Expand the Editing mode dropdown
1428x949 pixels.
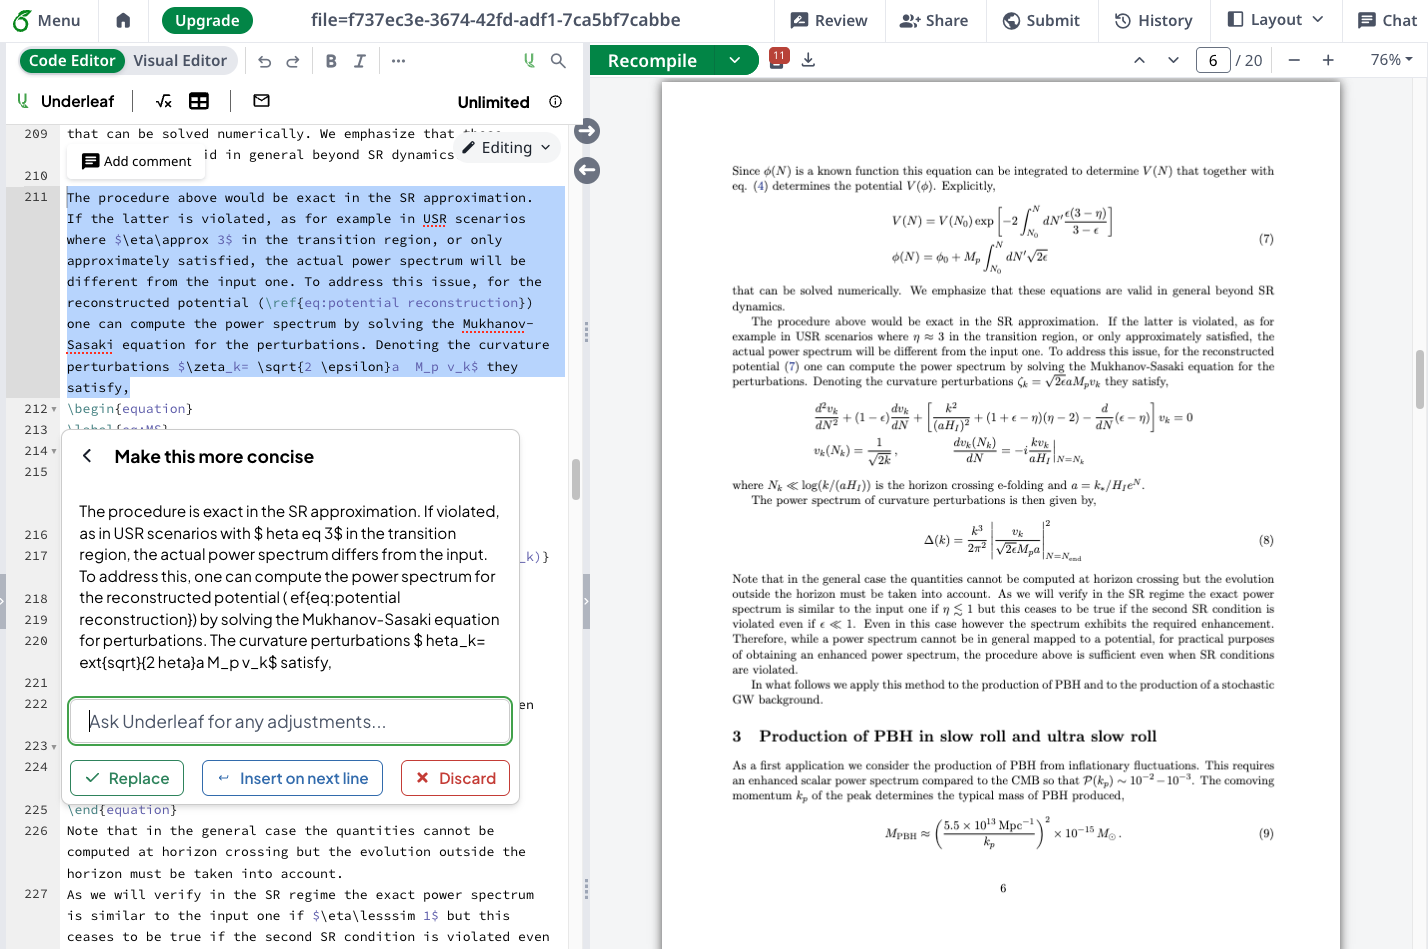tap(508, 148)
